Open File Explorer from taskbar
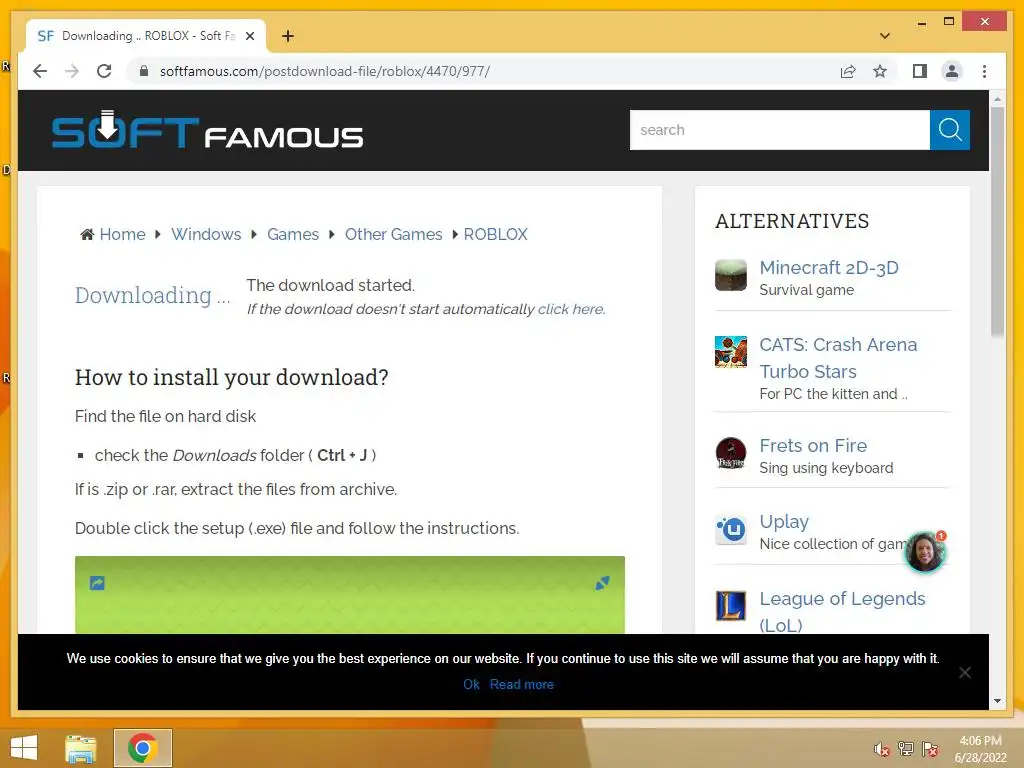 pyautogui.click(x=81, y=748)
